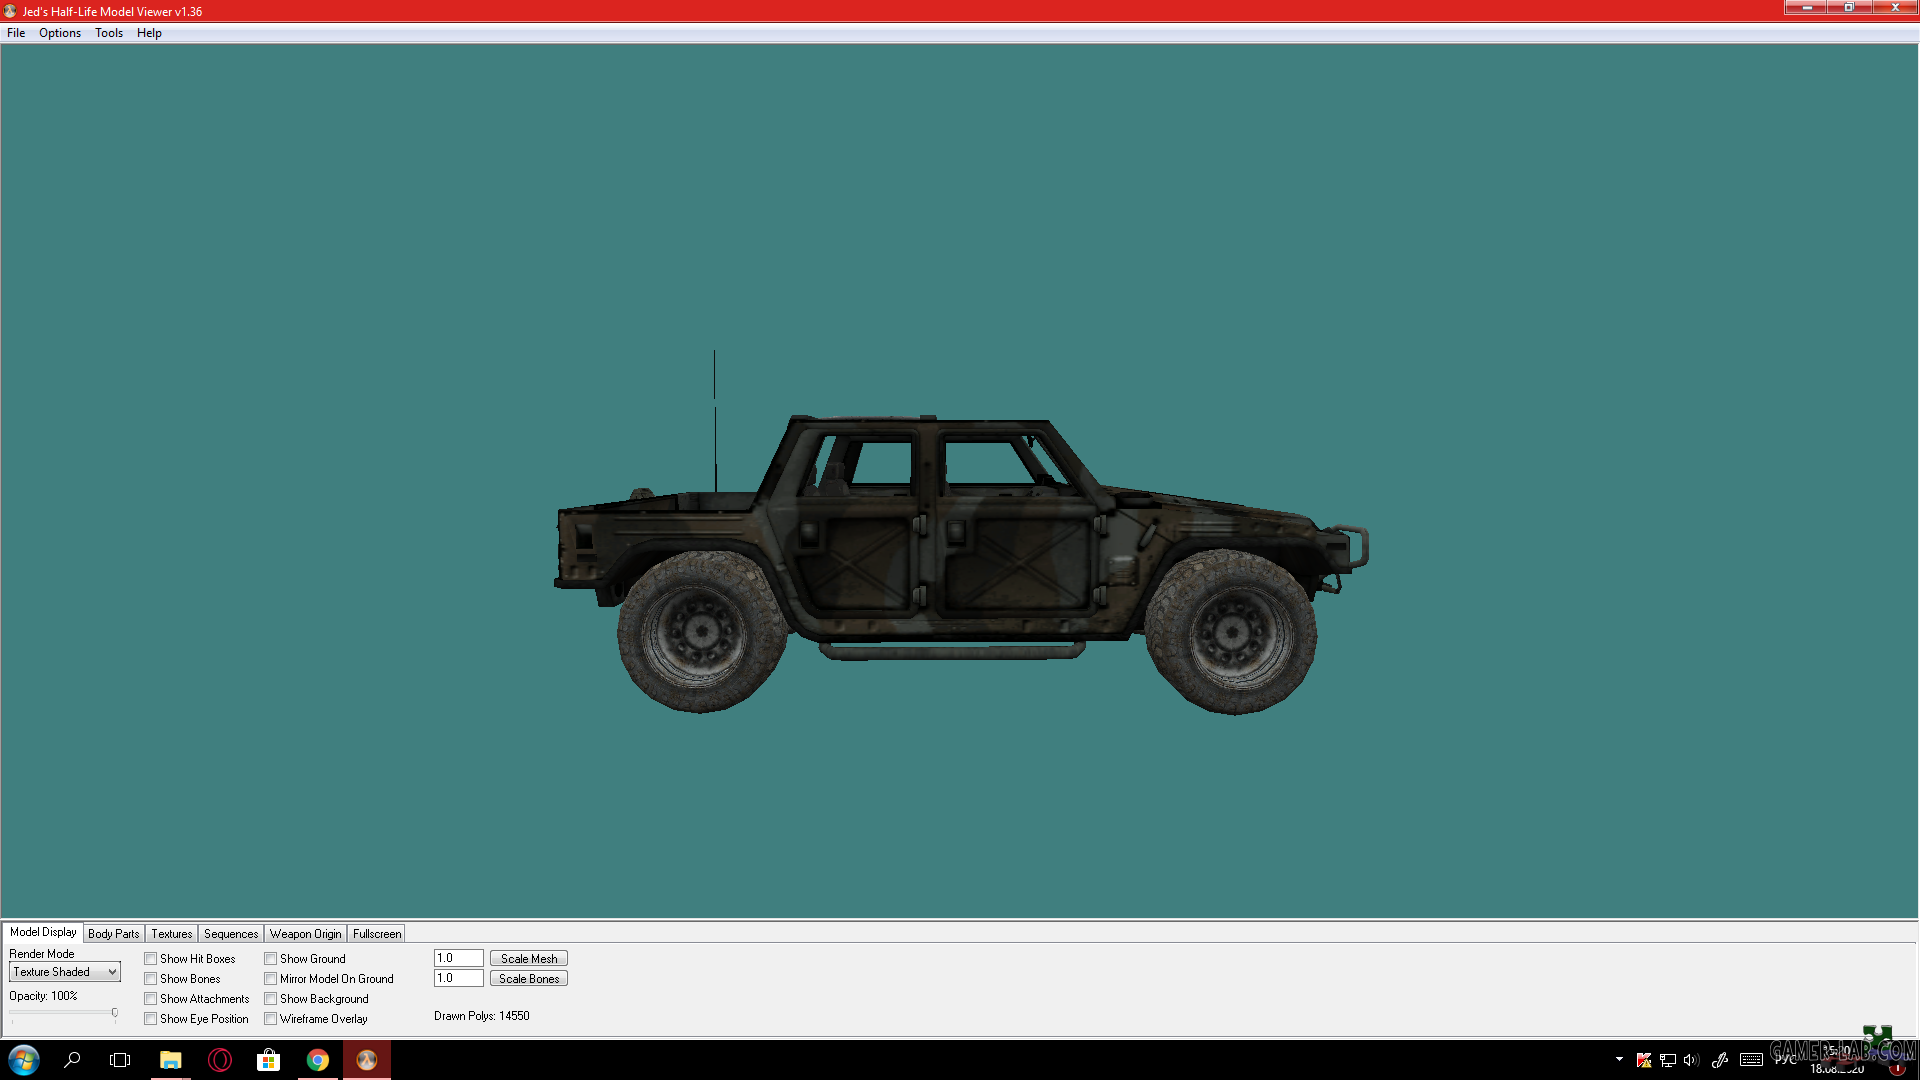Open the Options menu

[x=60, y=33]
